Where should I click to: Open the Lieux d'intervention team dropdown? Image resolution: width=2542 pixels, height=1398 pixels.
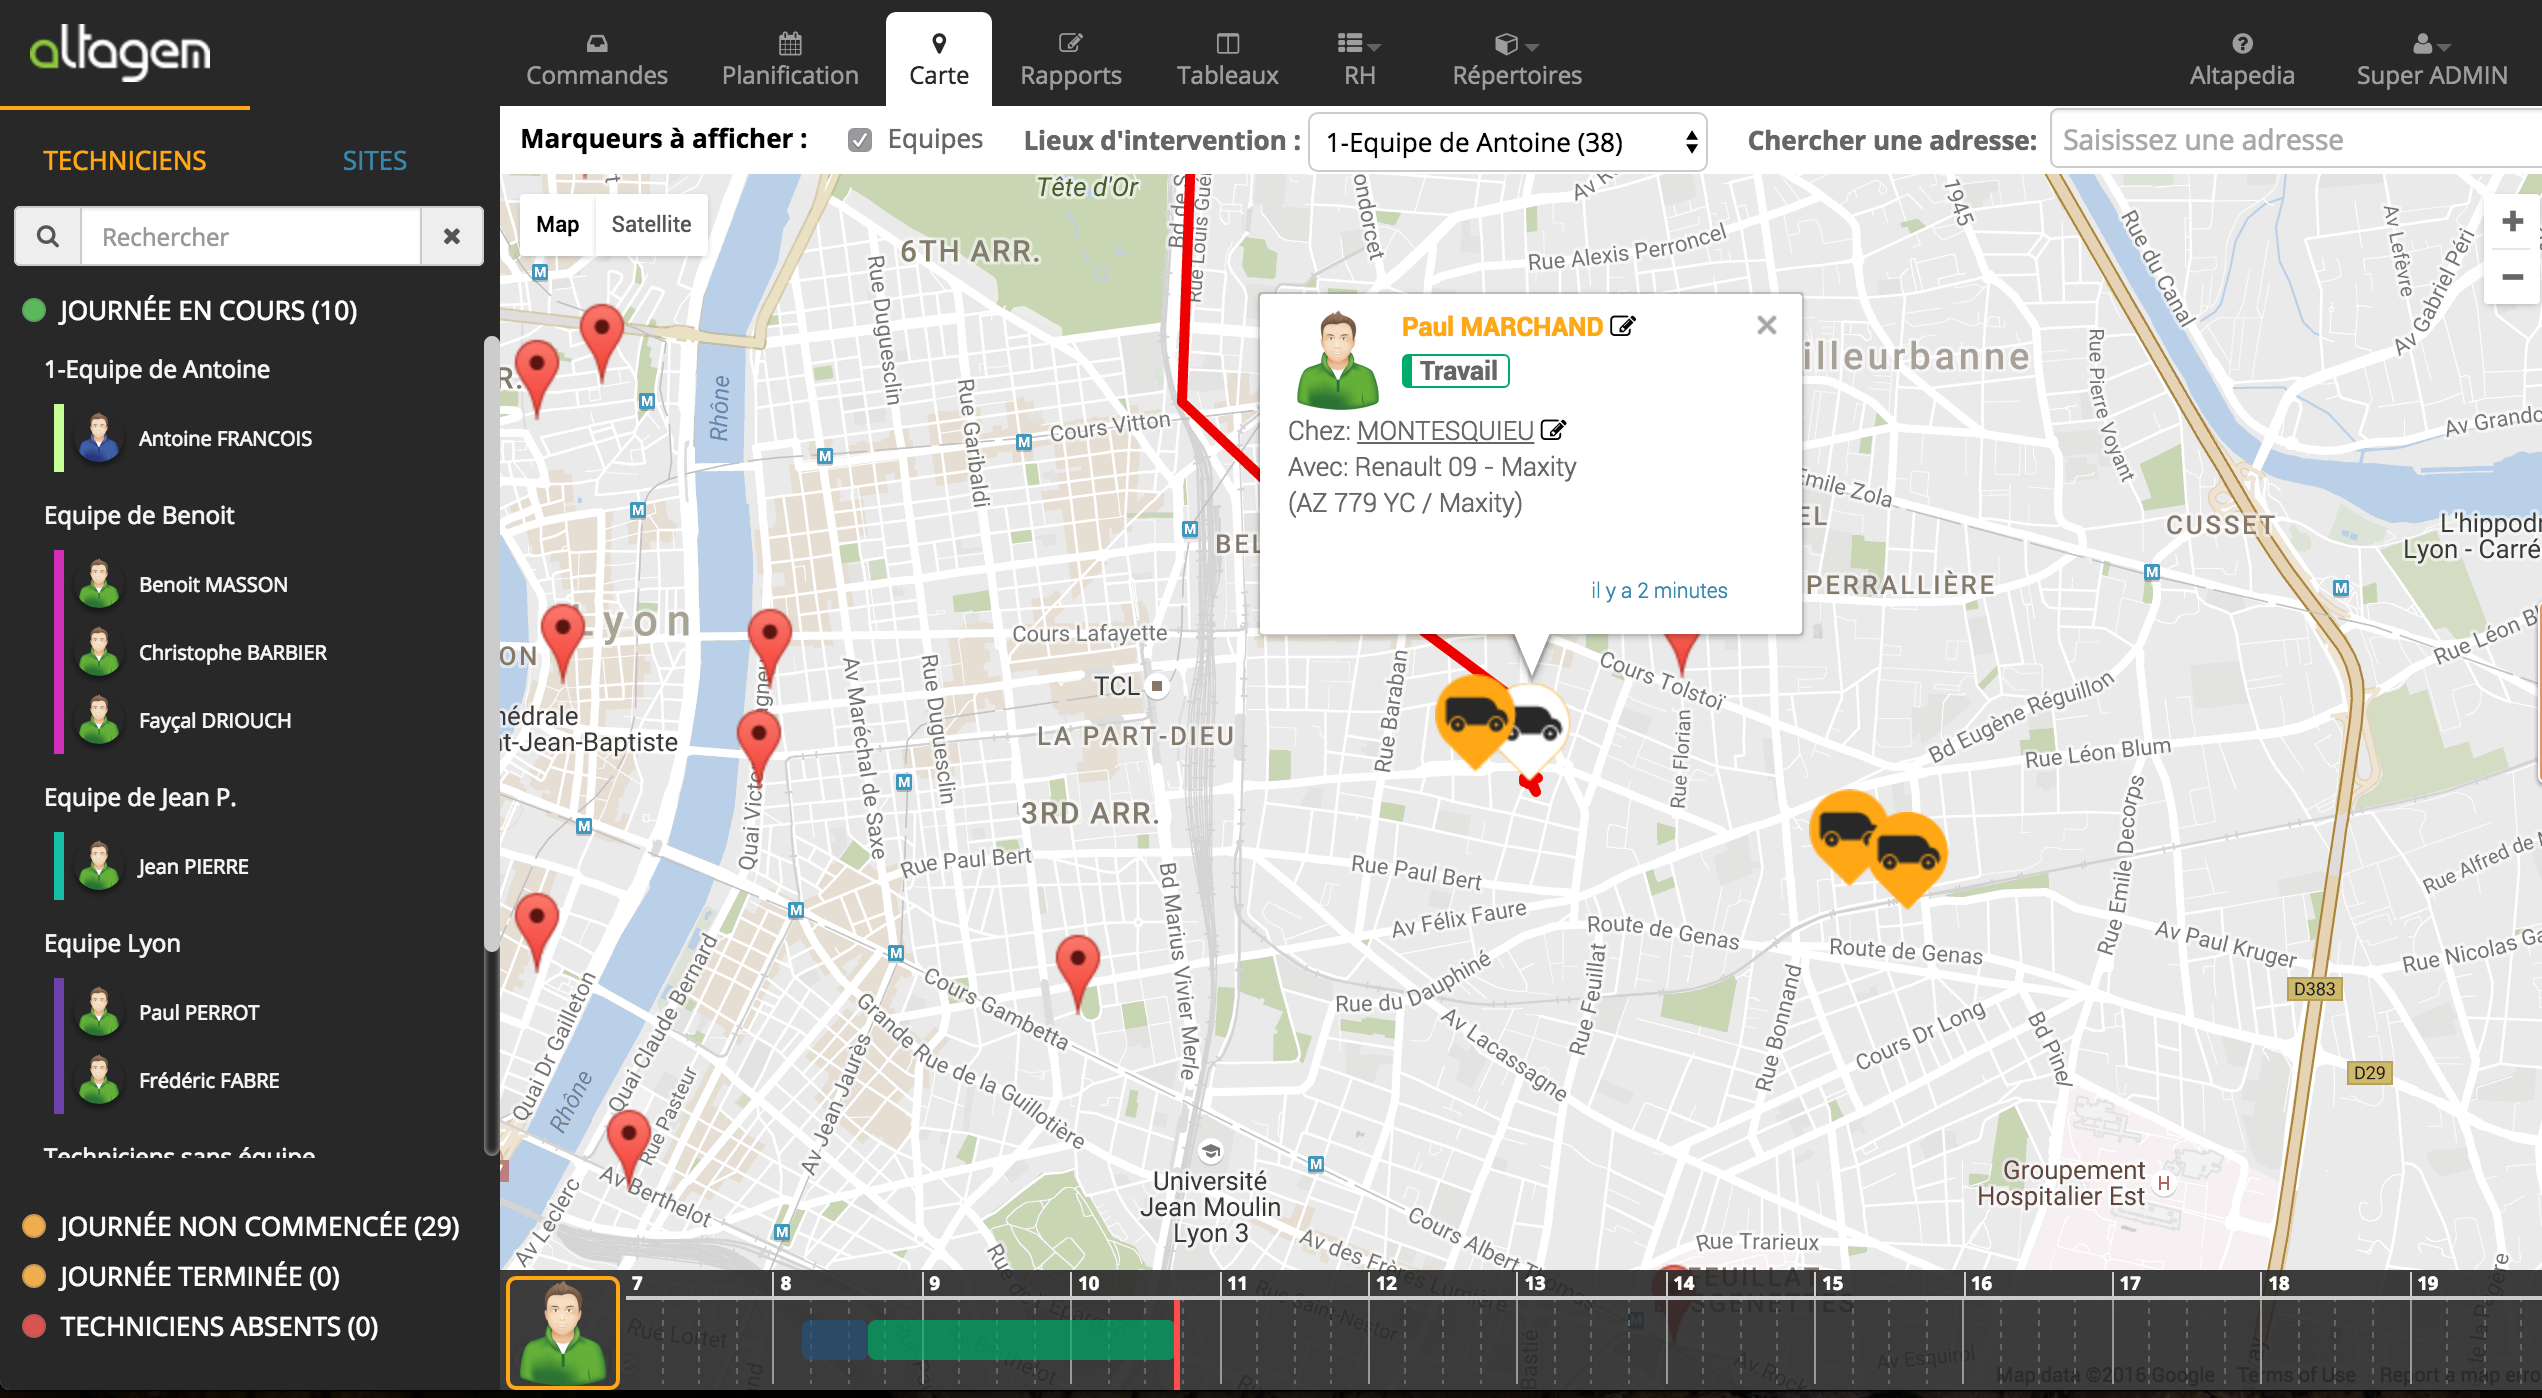pos(1507,142)
